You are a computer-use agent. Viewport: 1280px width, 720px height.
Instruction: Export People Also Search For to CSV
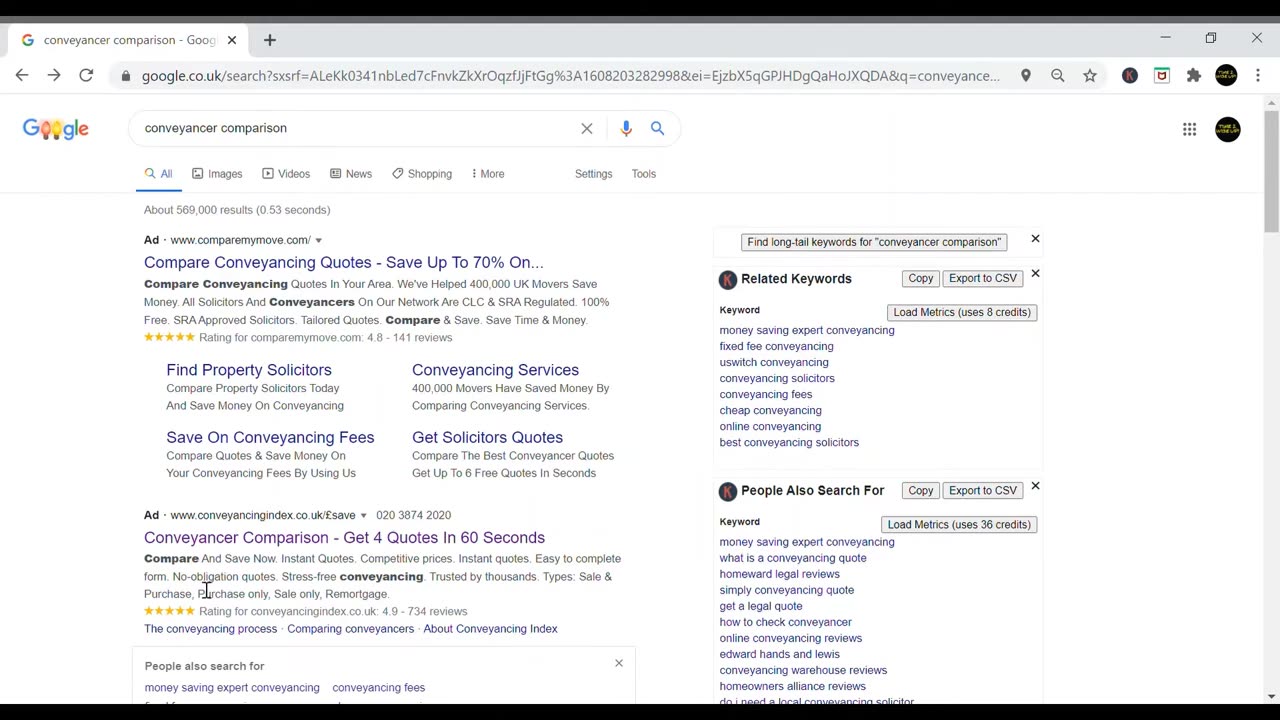[x=983, y=490]
